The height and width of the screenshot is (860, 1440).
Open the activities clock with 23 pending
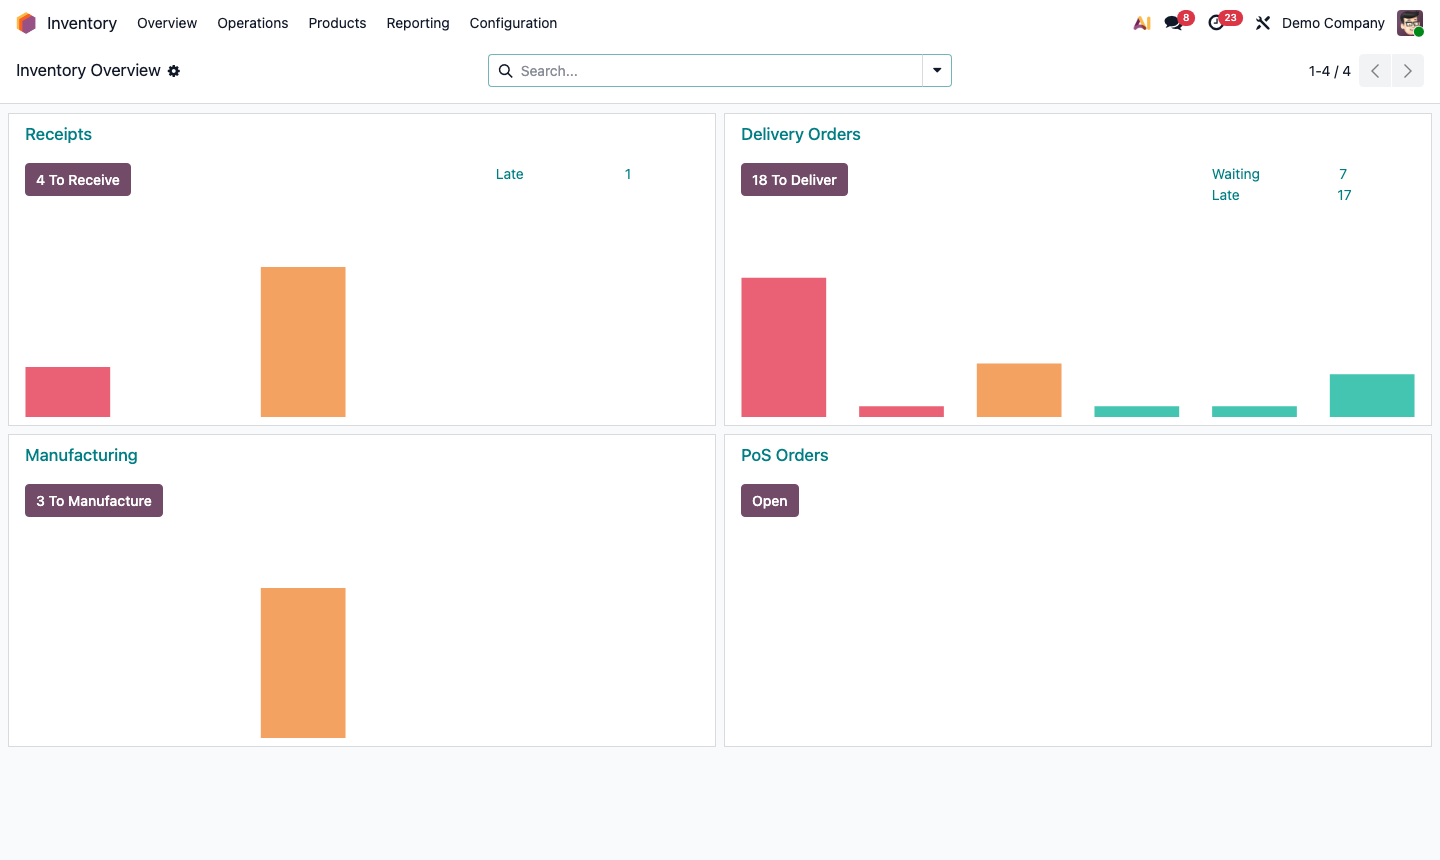(x=1217, y=22)
